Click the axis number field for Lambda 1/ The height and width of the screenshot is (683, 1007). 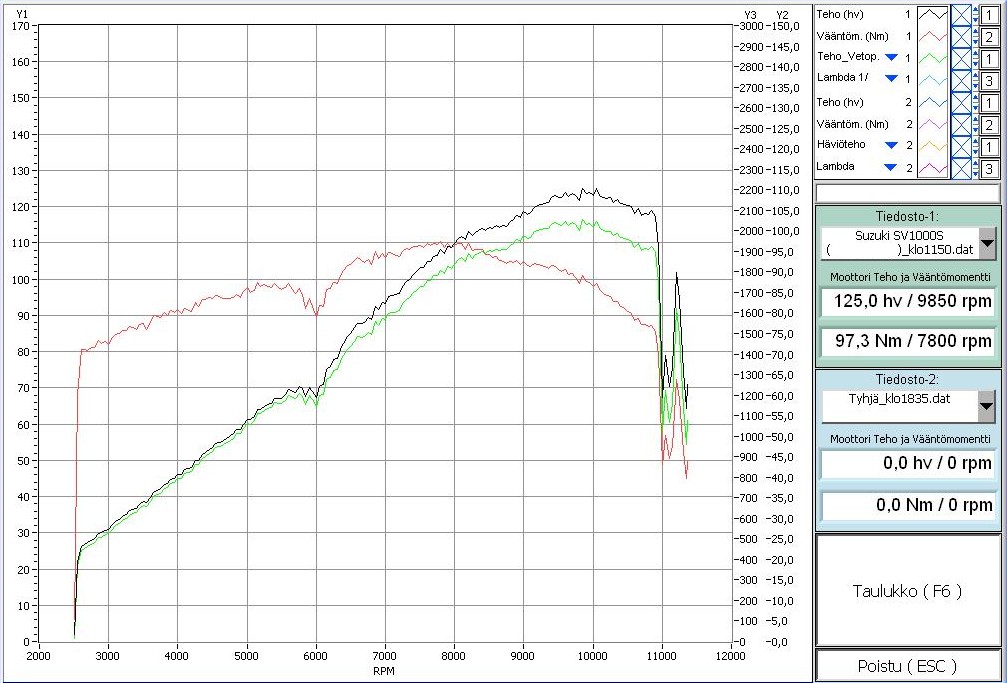pos(990,80)
